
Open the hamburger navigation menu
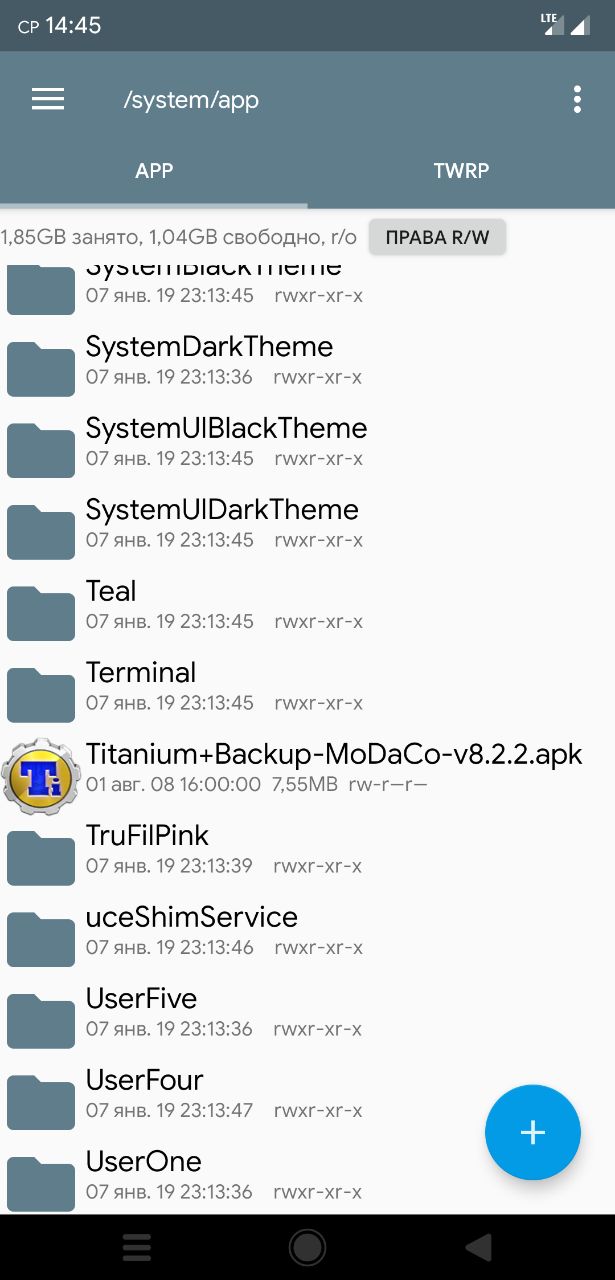48,99
